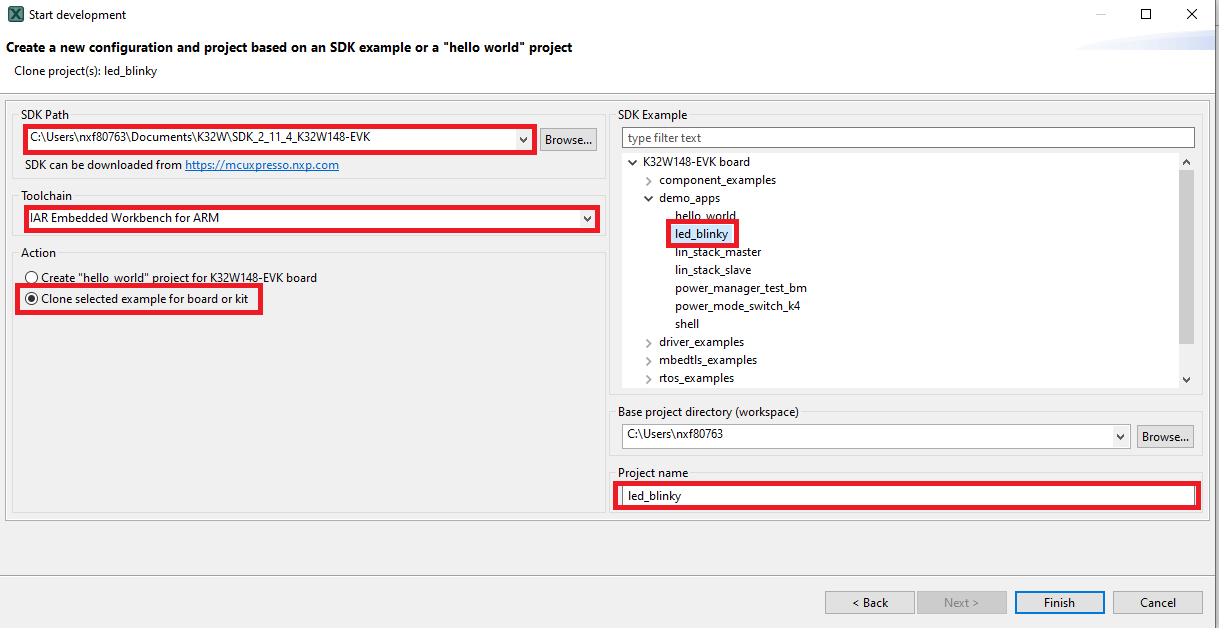Select the shell demo app
Screen dimensions: 1219x628
point(687,324)
